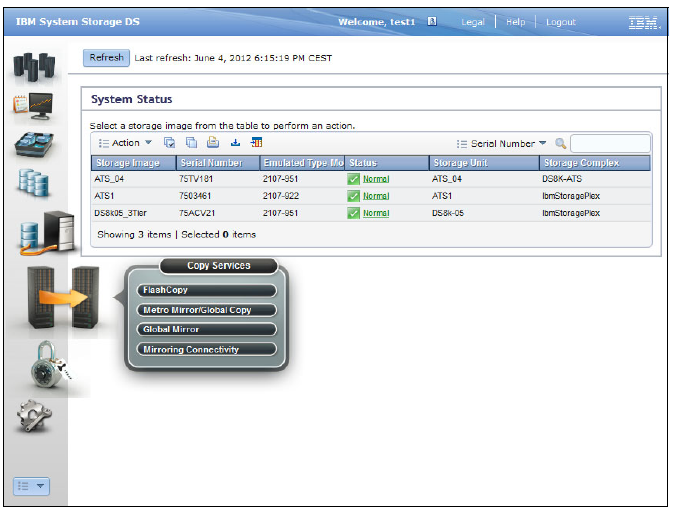The width and height of the screenshot is (676, 511).
Task: Click the green check icon for ATS_04
Action: [x=354, y=179]
